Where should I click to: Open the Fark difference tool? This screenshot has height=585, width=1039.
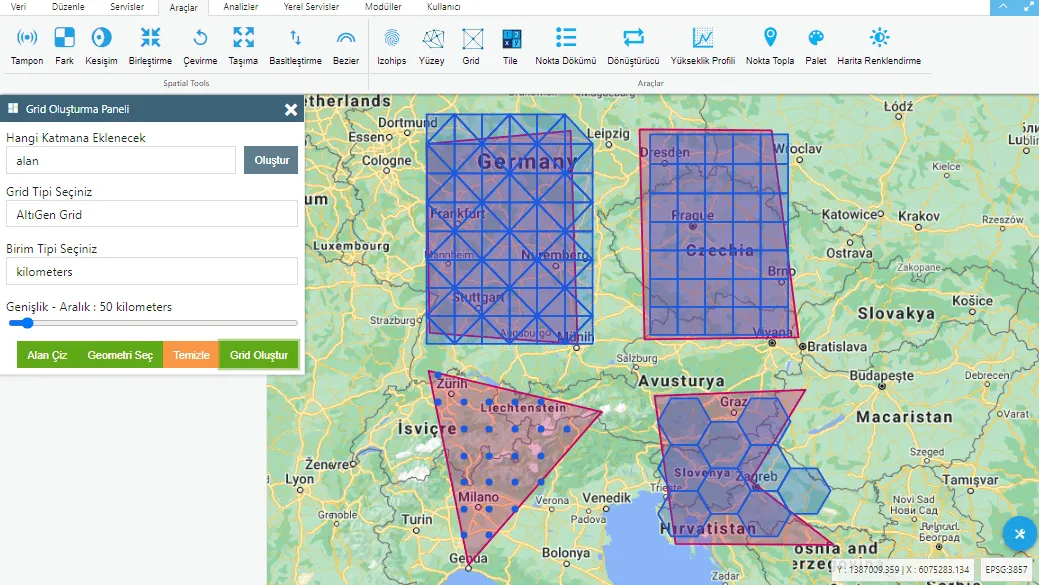64,46
